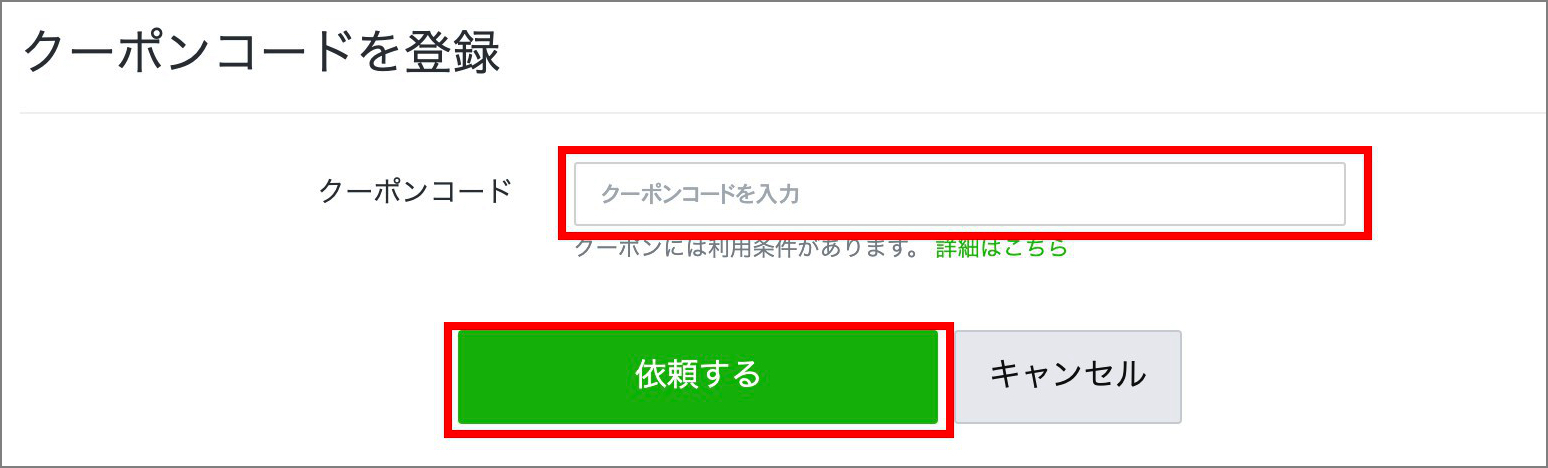The height and width of the screenshot is (468, 1548).
Task: Submit with the green 依頼する button
Action: click(x=698, y=376)
